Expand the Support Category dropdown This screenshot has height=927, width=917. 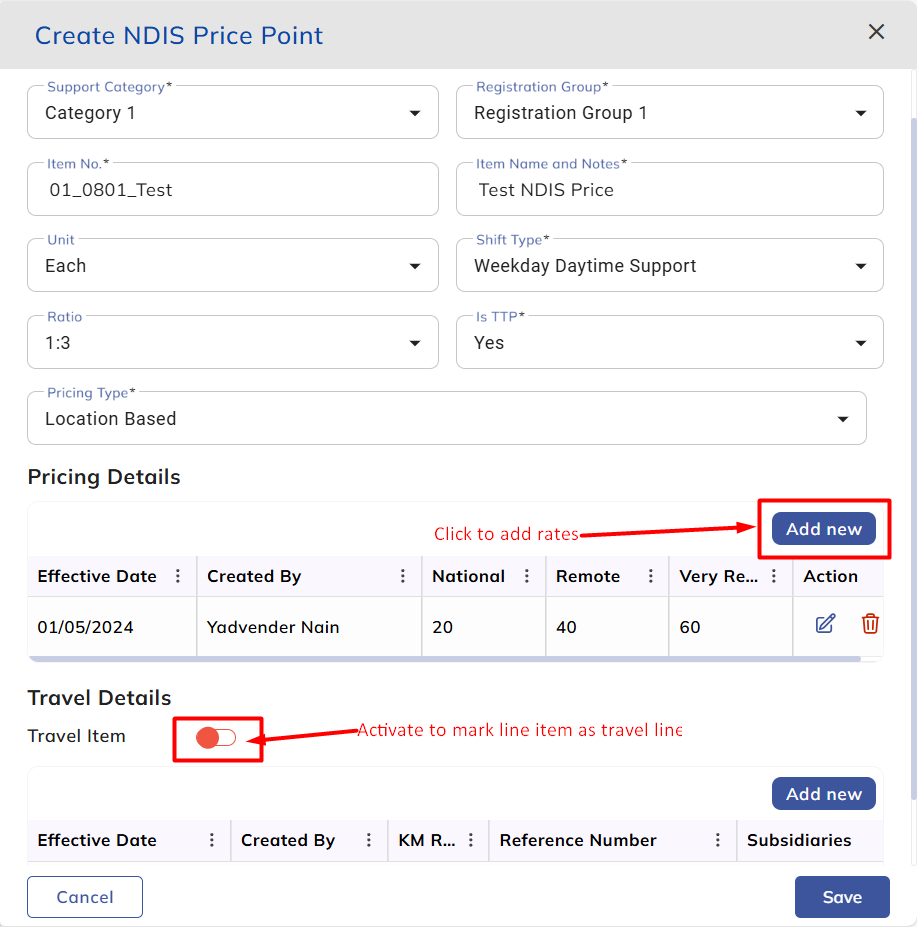232,113
